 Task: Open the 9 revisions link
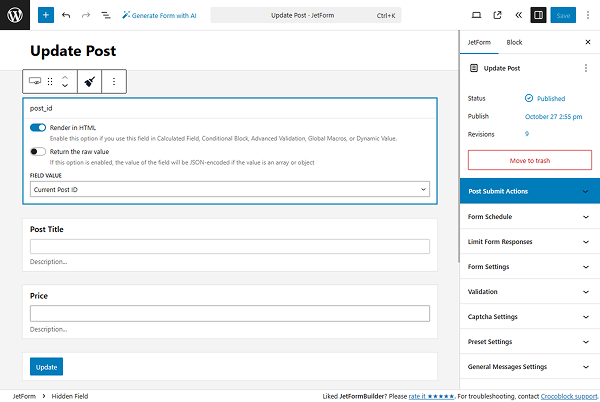(x=527, y=134)
